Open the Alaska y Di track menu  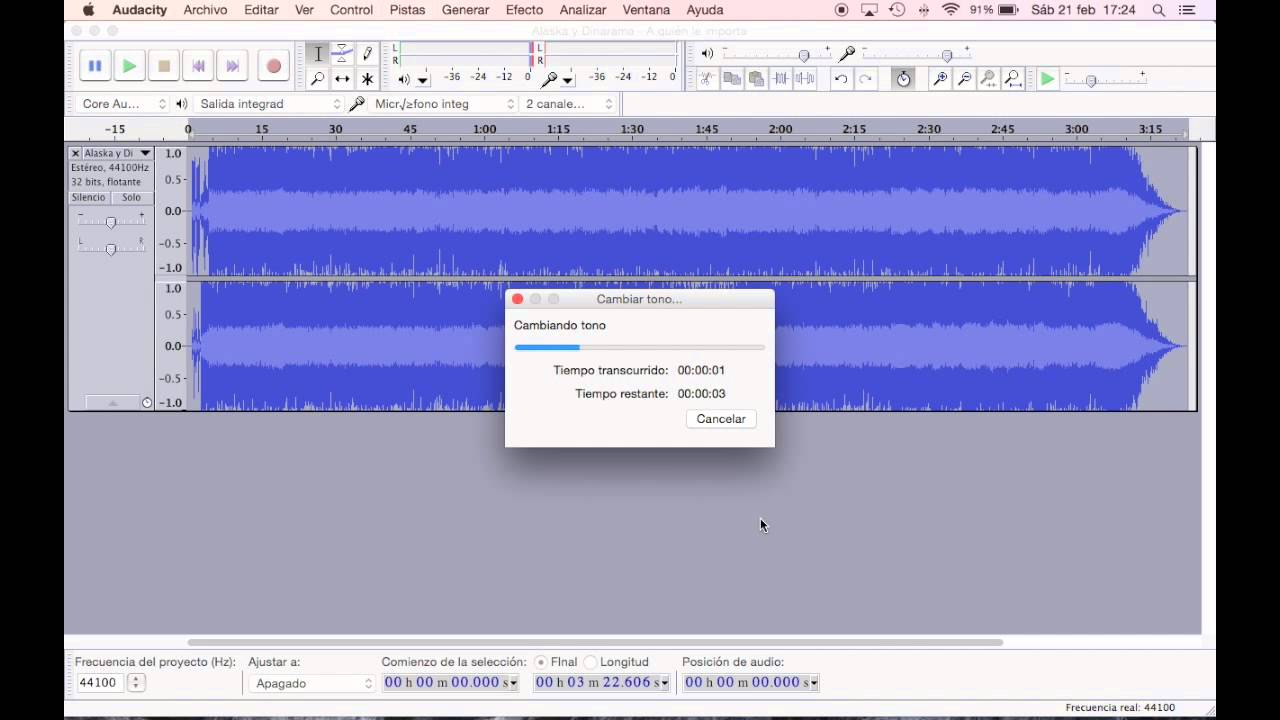(x=117, y=153)
